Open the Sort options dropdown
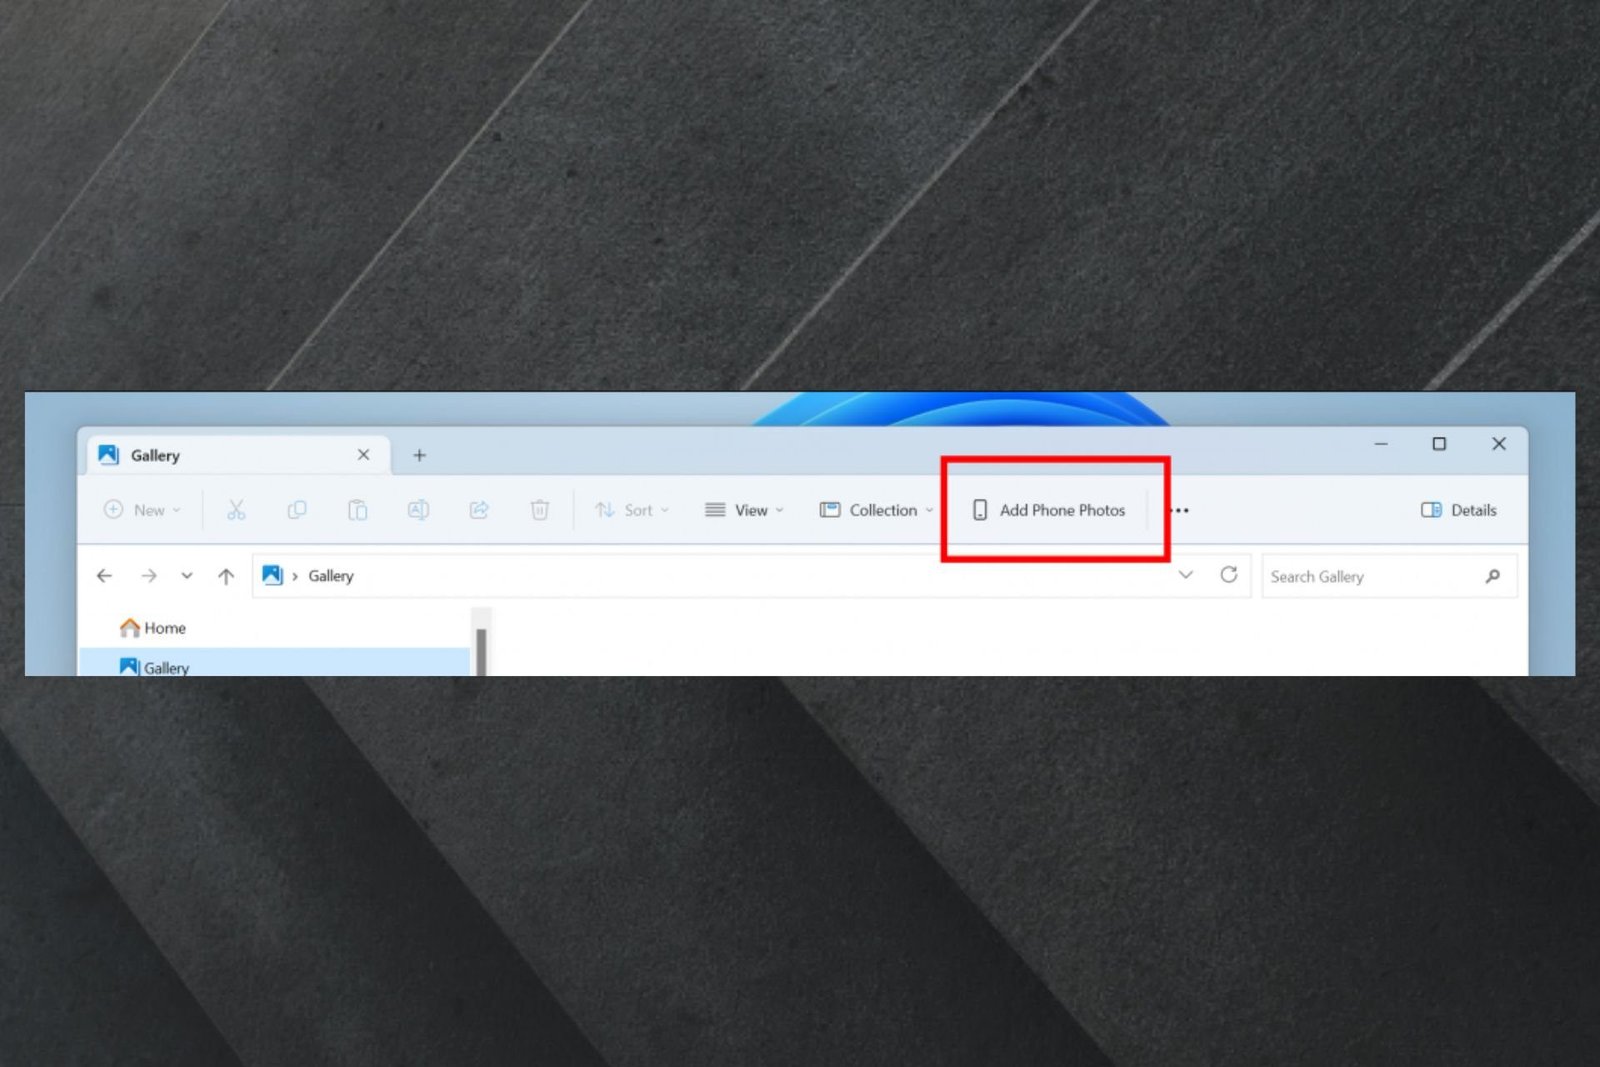This screenshot has height=1067, width=1600. coord(632,510)
